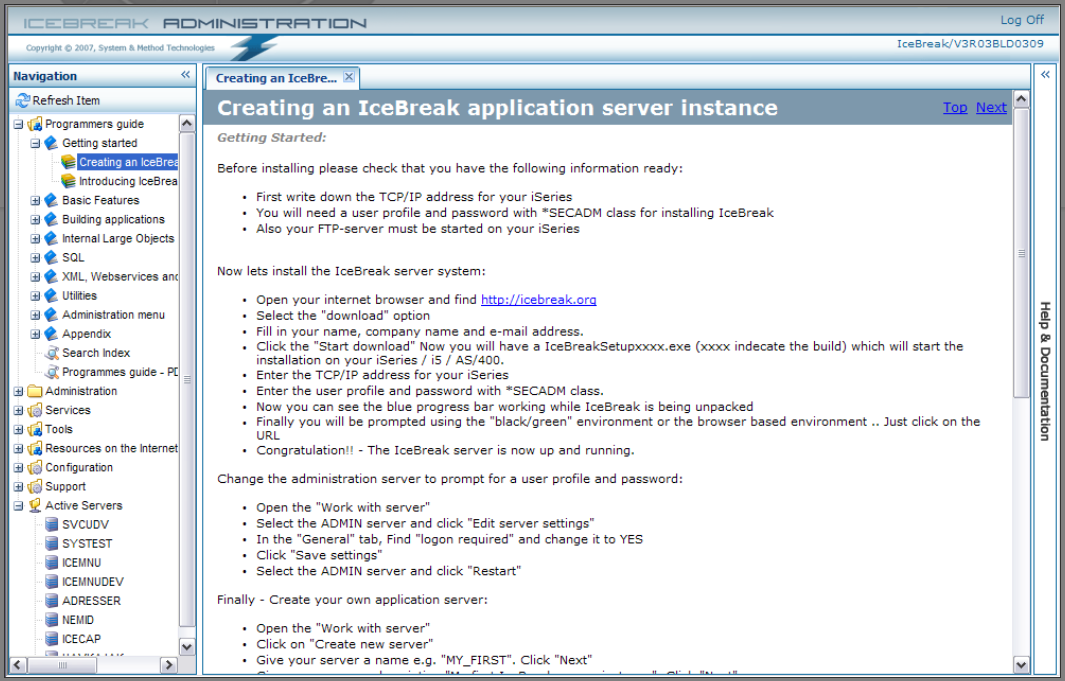Collapse the Navigation panel
Screen dimensions: 1065x681
pyautogui.click(x=185, y=75)
